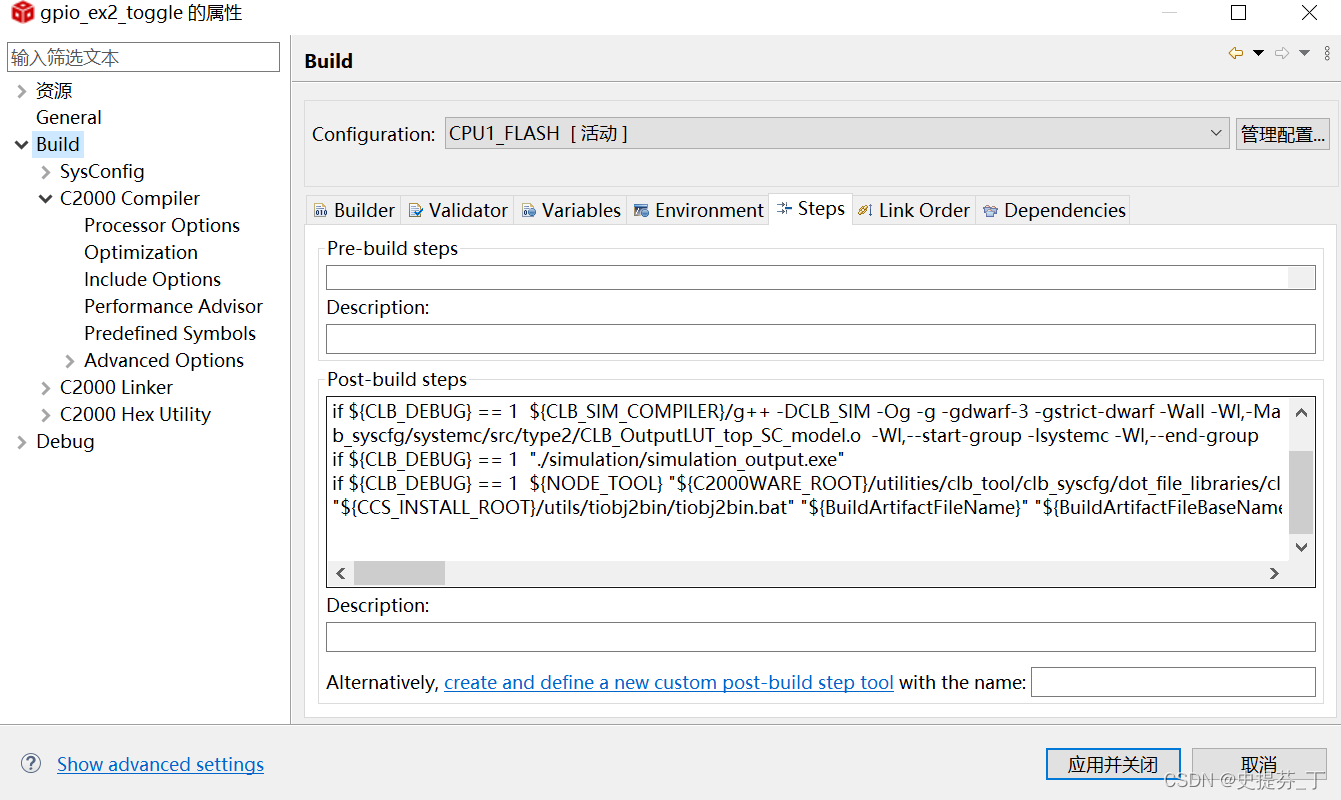
Task: Switch to the Steps tab
Action: pyautogui.click(x=811, y=209)
